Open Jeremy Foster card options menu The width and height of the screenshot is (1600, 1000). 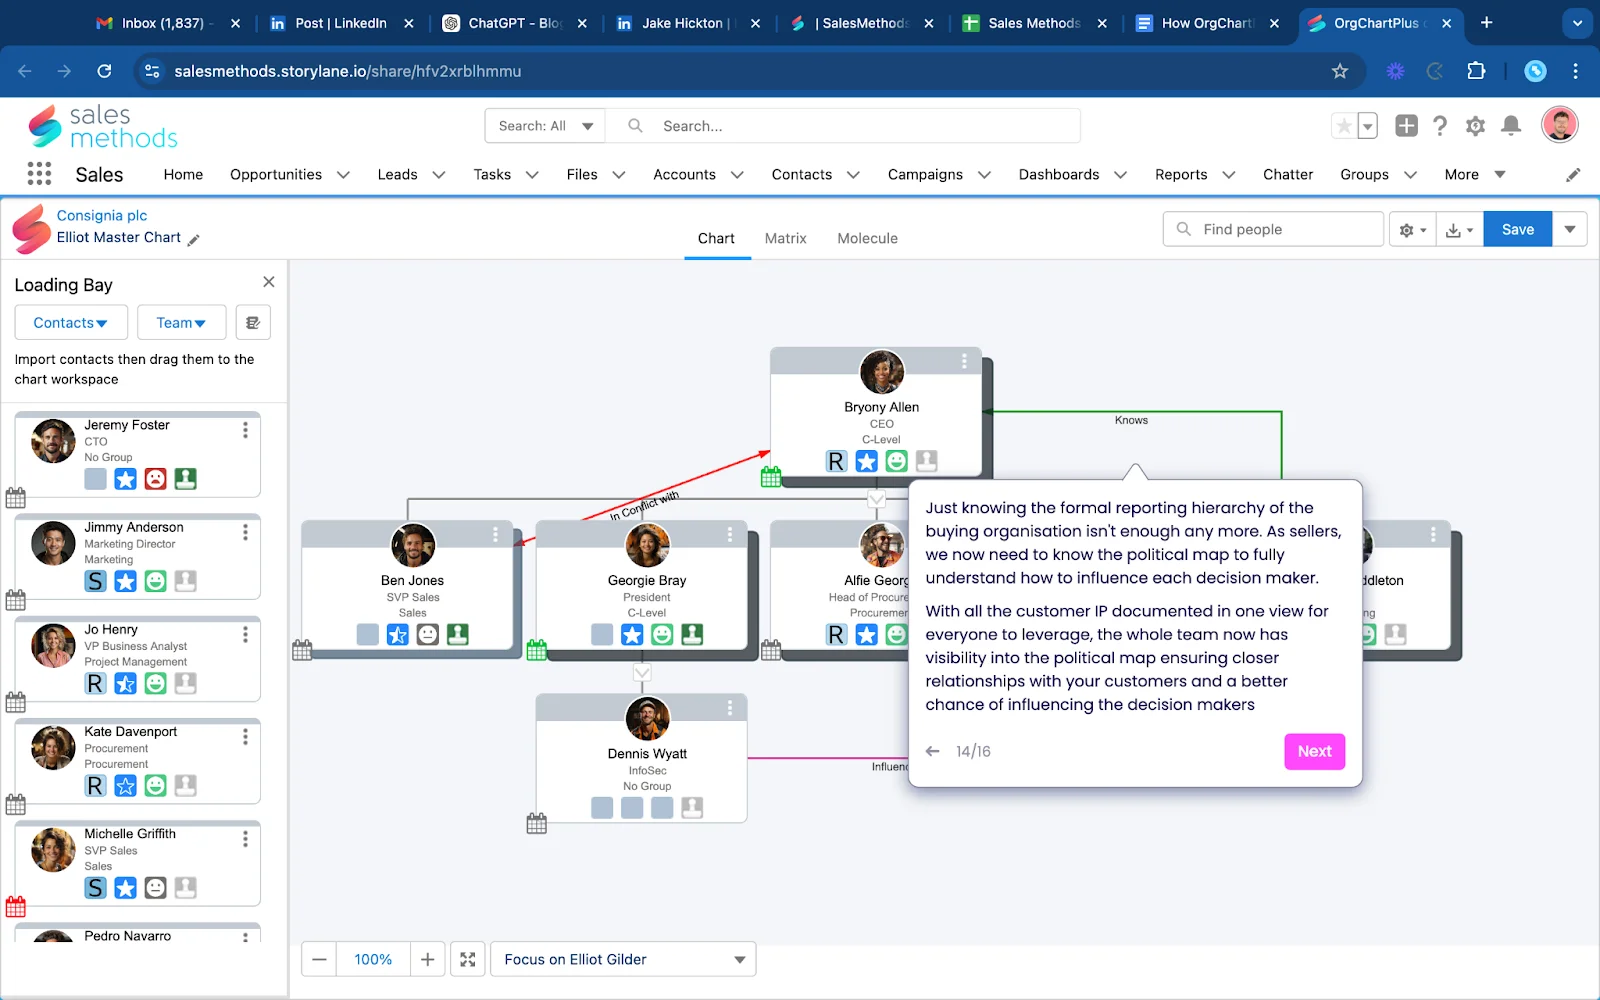pyautogui.click(x=245, y=430)
